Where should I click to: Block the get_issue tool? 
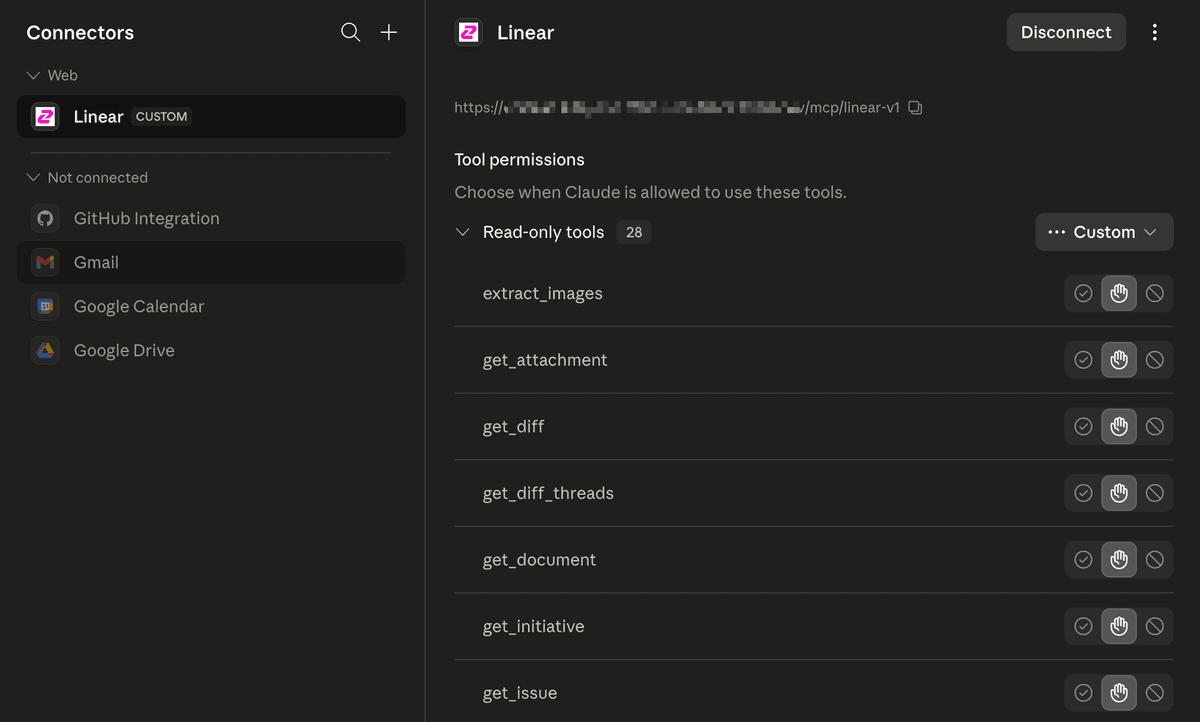click(1155, 693)
